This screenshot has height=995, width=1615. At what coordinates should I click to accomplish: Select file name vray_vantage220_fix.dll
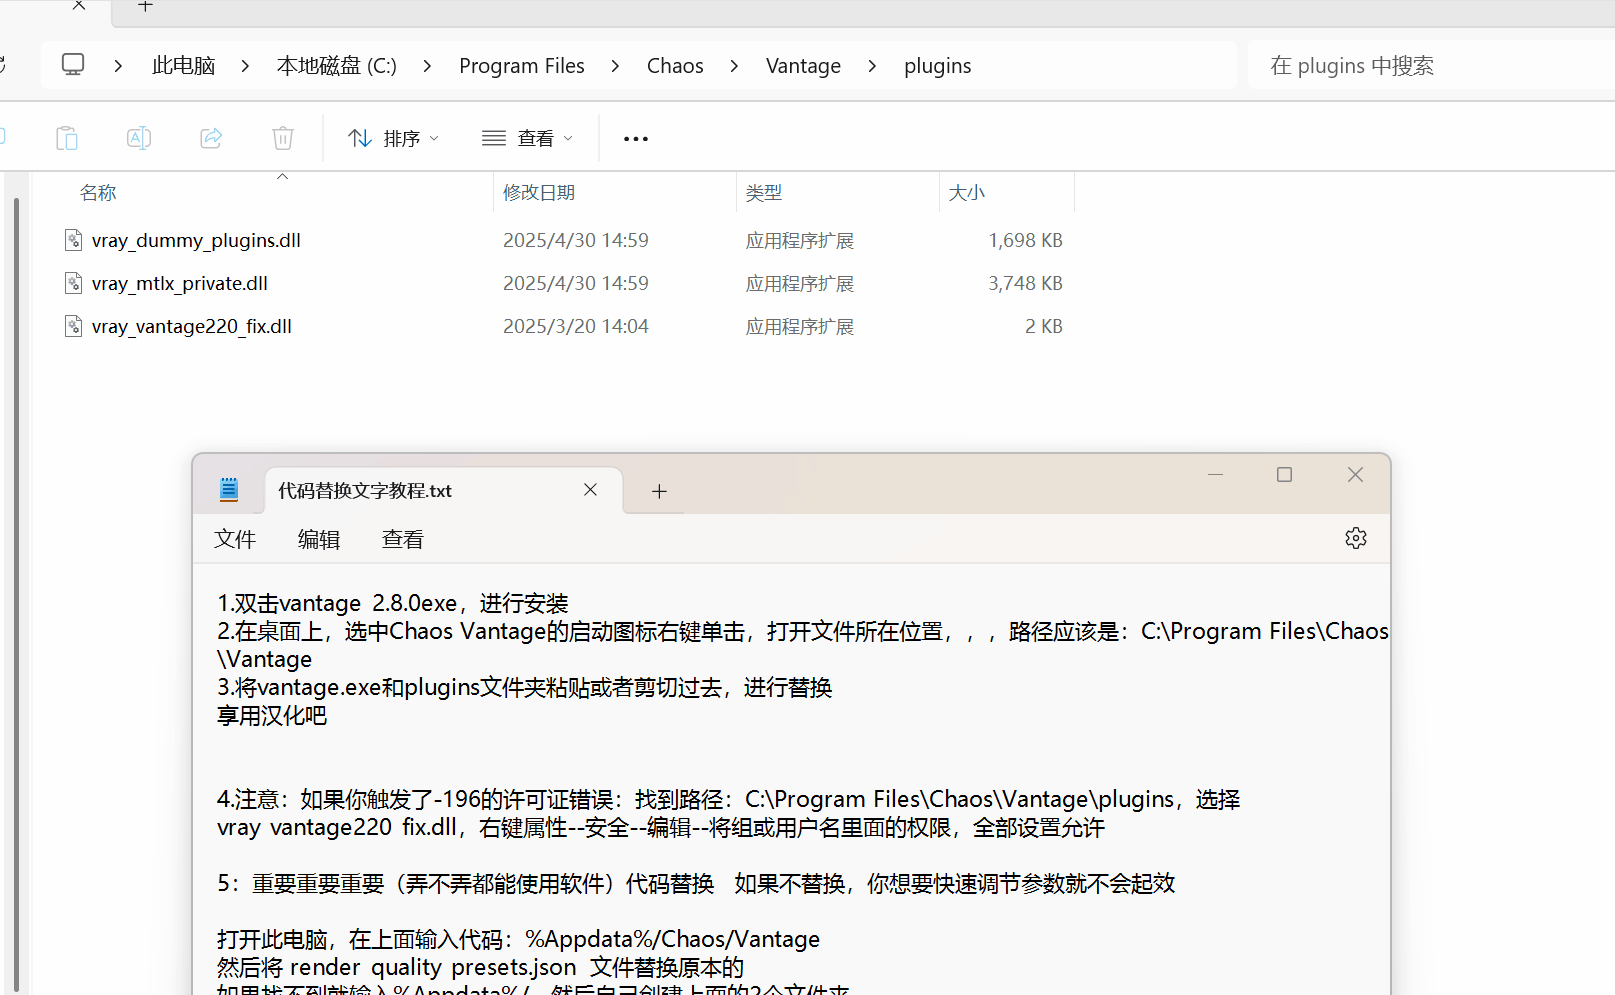[192, 326]
